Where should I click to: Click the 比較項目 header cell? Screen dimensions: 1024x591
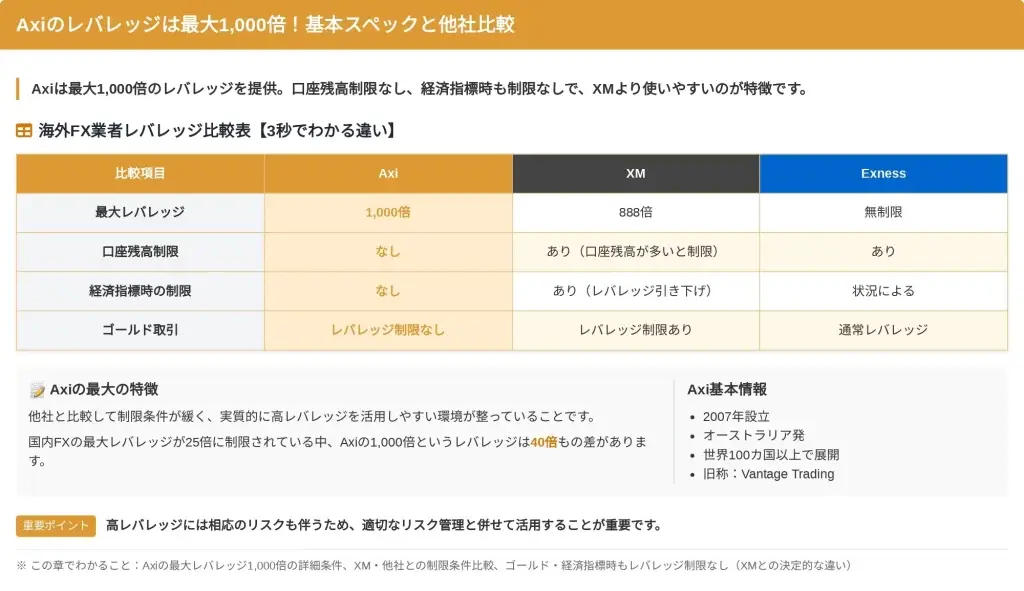(x=140, y=173)
